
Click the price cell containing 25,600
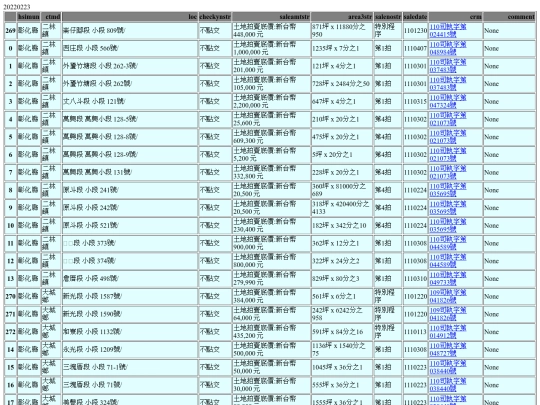(271, 119)
